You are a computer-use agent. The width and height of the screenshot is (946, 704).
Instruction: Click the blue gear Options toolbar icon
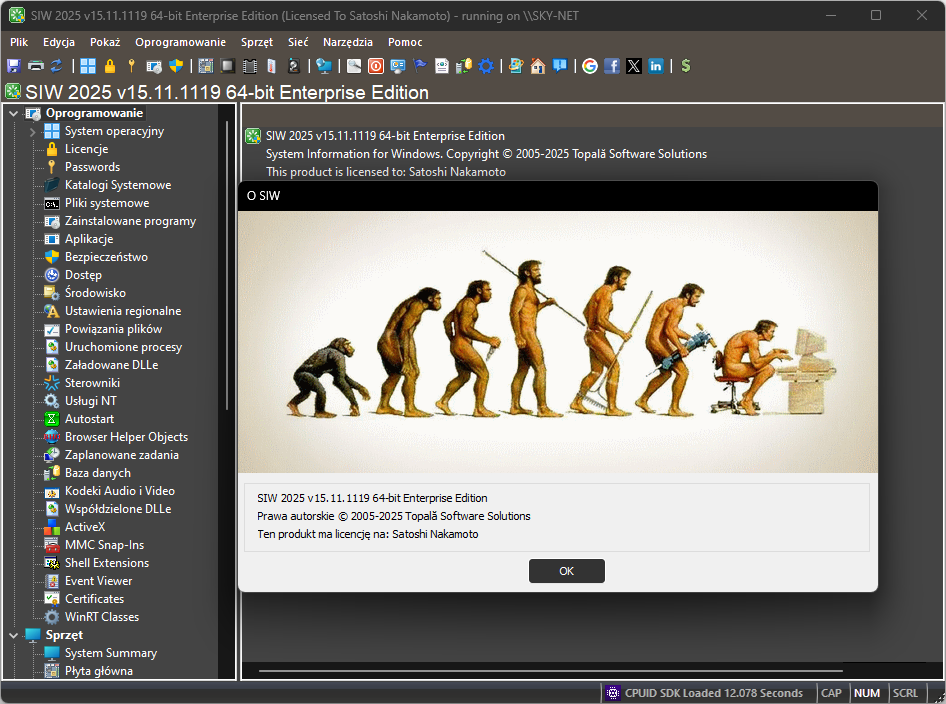(486, 66)
